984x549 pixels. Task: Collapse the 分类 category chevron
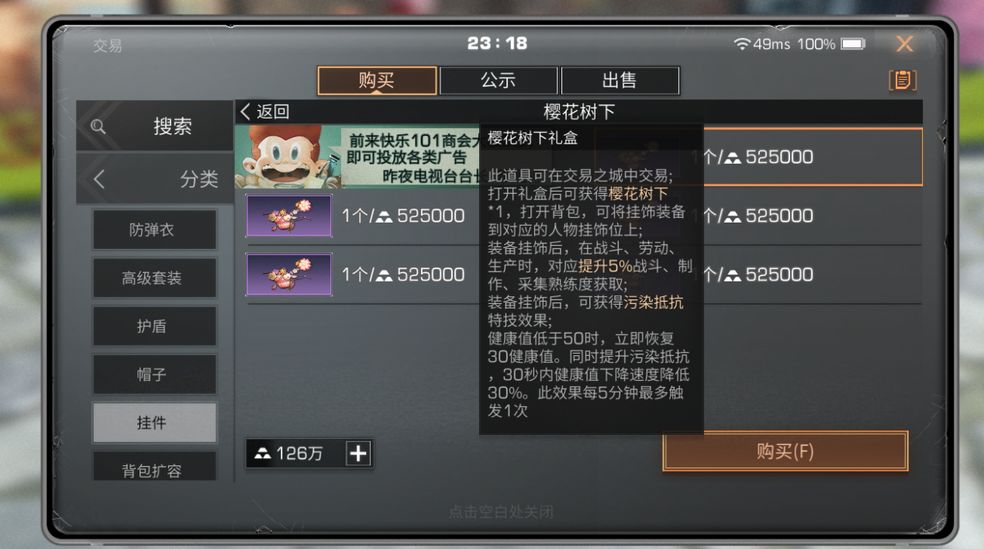[99, 179]
